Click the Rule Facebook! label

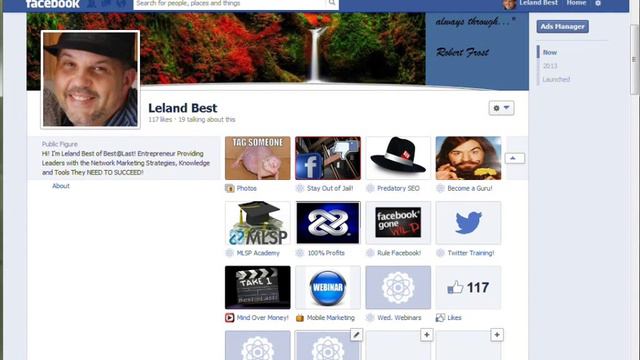click(399, 253)
